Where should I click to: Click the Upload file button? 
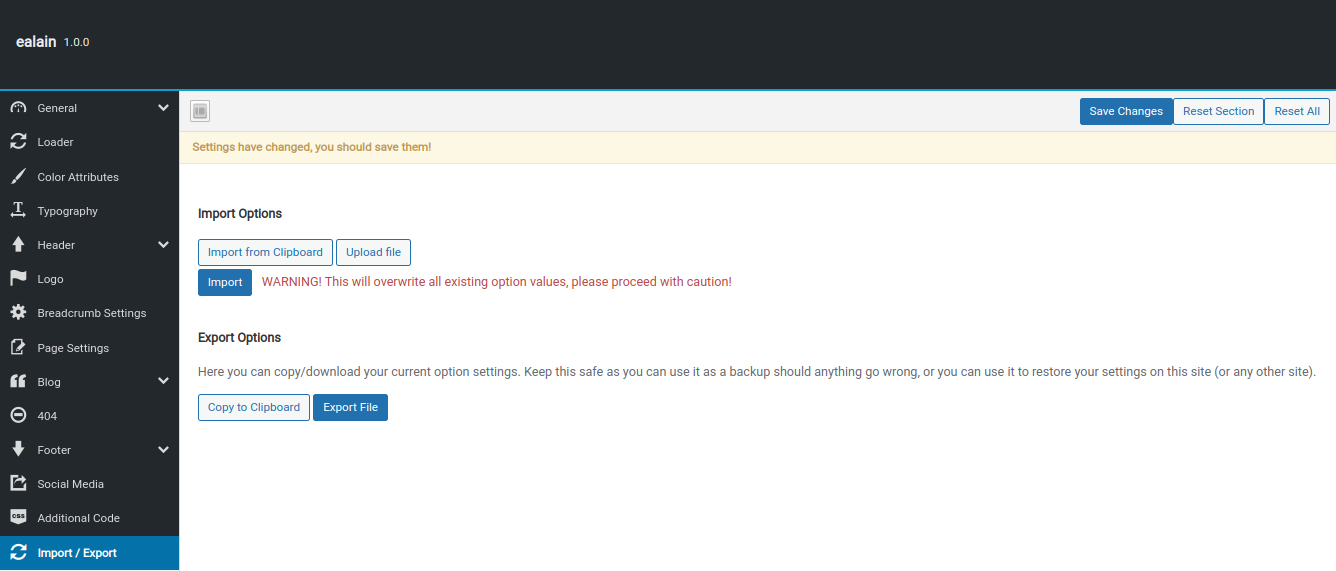tap(373, 252)
